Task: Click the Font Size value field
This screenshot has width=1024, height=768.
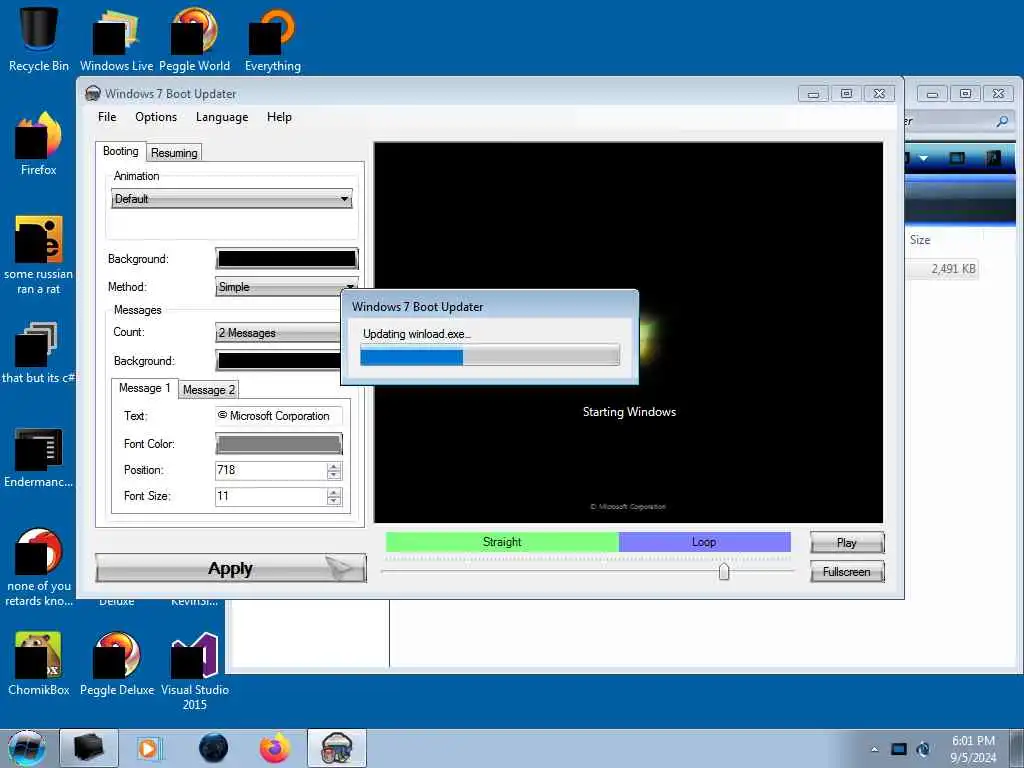Action: (x=271, y=496)
